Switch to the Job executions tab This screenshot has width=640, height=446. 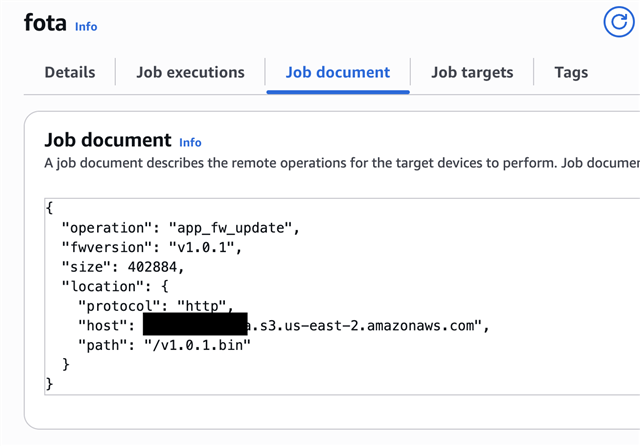coord(190,72)
